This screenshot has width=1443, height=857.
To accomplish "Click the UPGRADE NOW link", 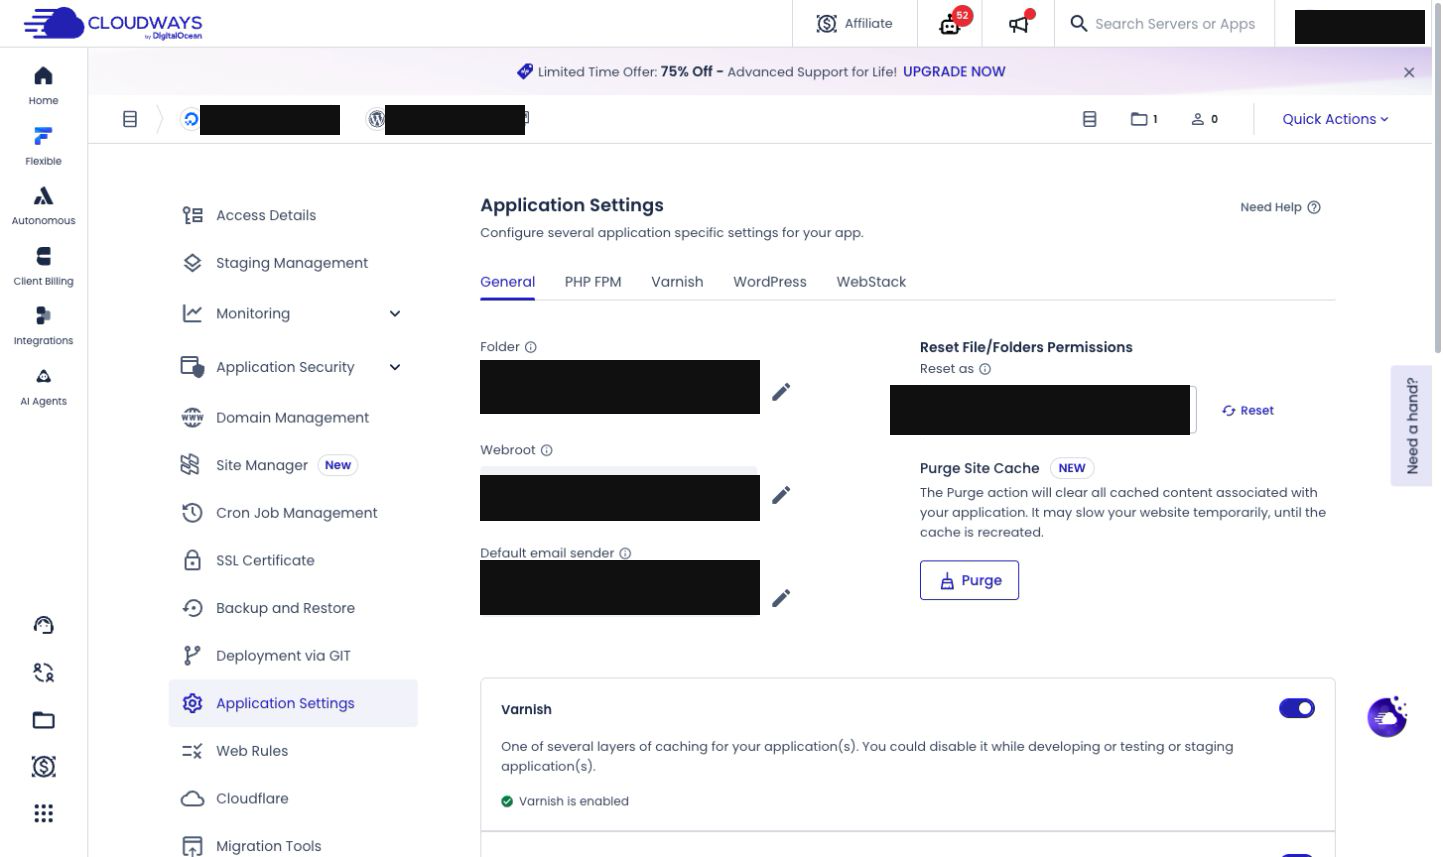I will pos(954,72).
